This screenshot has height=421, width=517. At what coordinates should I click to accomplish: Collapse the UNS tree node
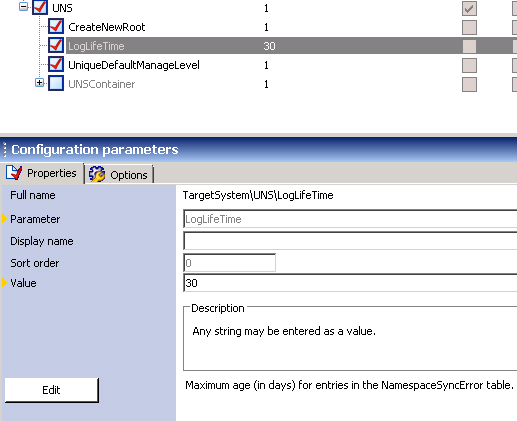(x=23, y=7)
